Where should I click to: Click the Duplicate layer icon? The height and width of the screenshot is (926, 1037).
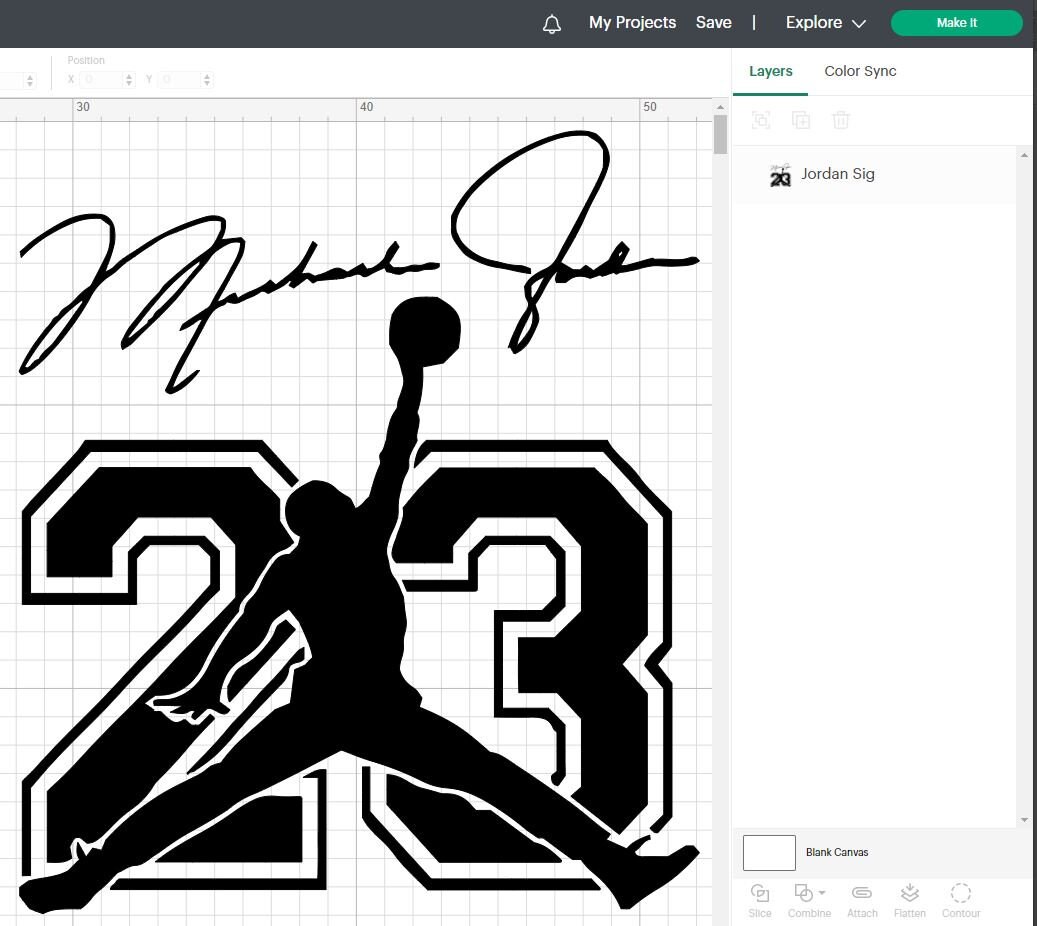point(801,119)
